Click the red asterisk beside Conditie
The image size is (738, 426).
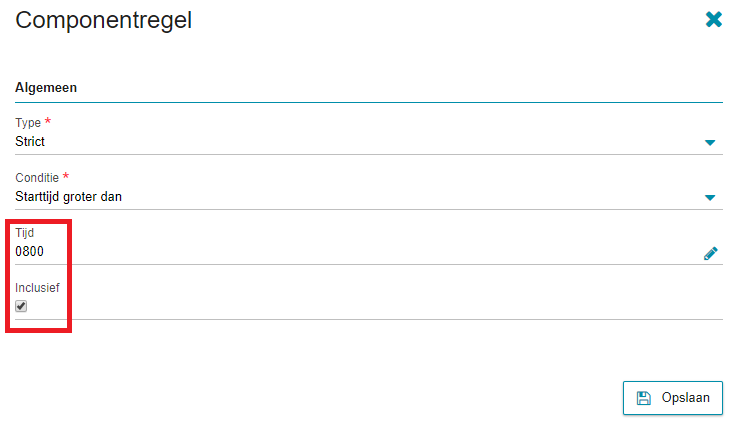[66, 176]
